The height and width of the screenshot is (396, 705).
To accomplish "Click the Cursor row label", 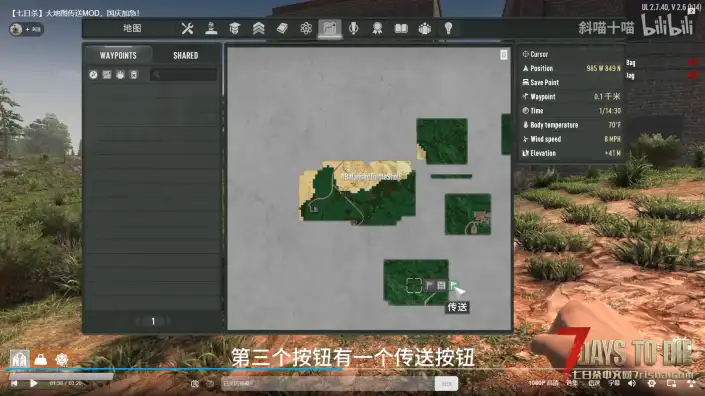I will coord(539,54).
